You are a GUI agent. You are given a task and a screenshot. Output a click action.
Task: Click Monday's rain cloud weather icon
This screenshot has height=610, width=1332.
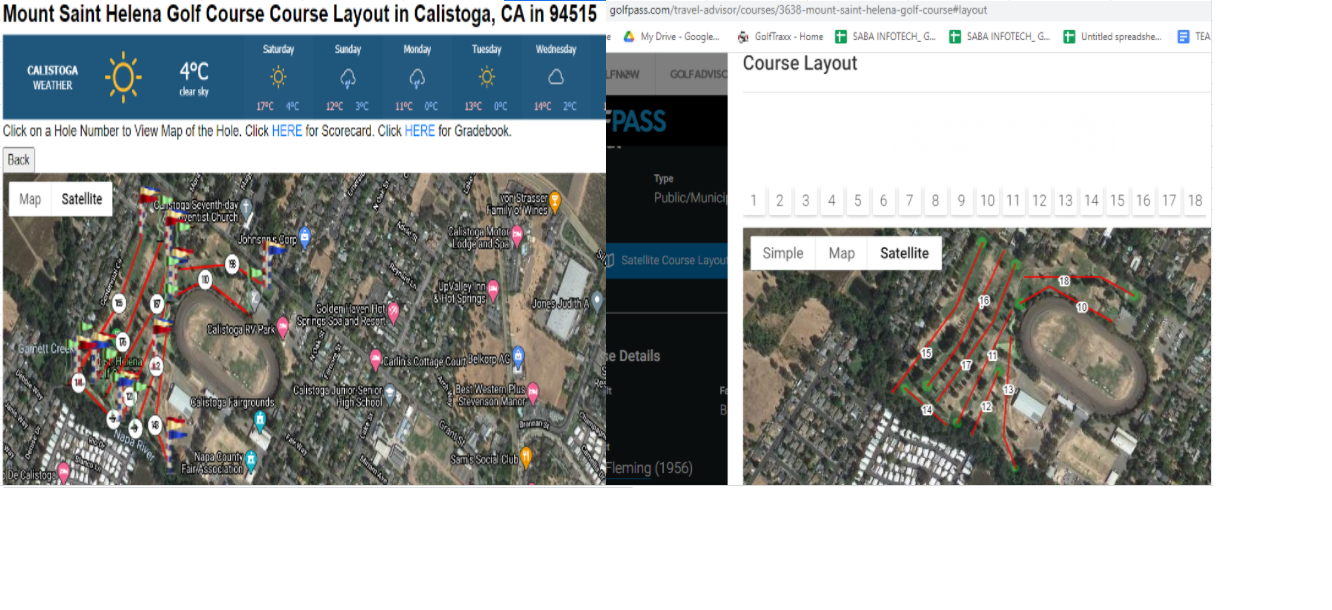(417, 78)
